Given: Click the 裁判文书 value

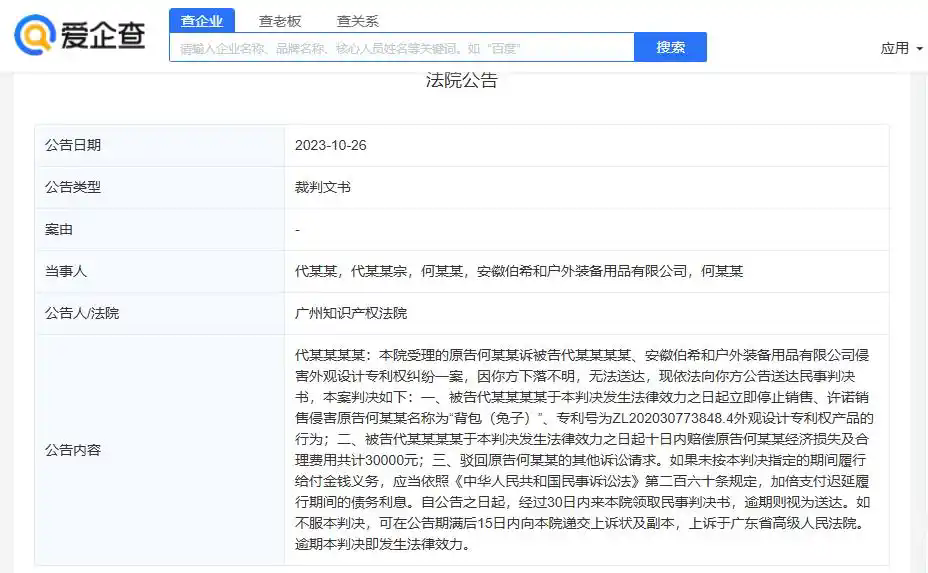Looking at the screenshot, I should point(323,188).
